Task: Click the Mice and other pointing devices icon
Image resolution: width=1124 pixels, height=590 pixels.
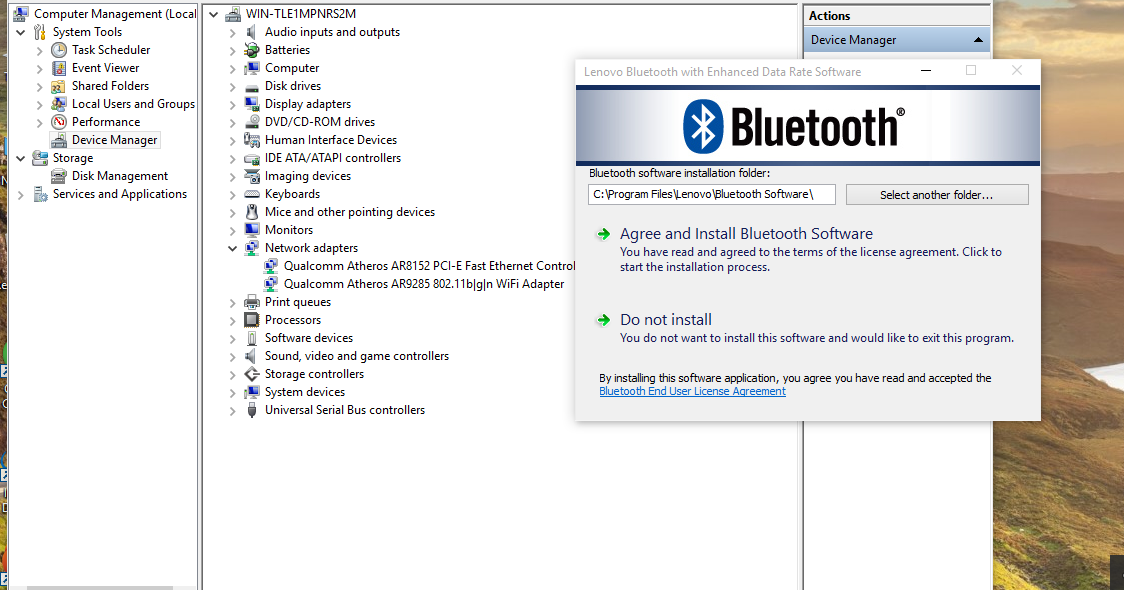Action: [251, 212]
